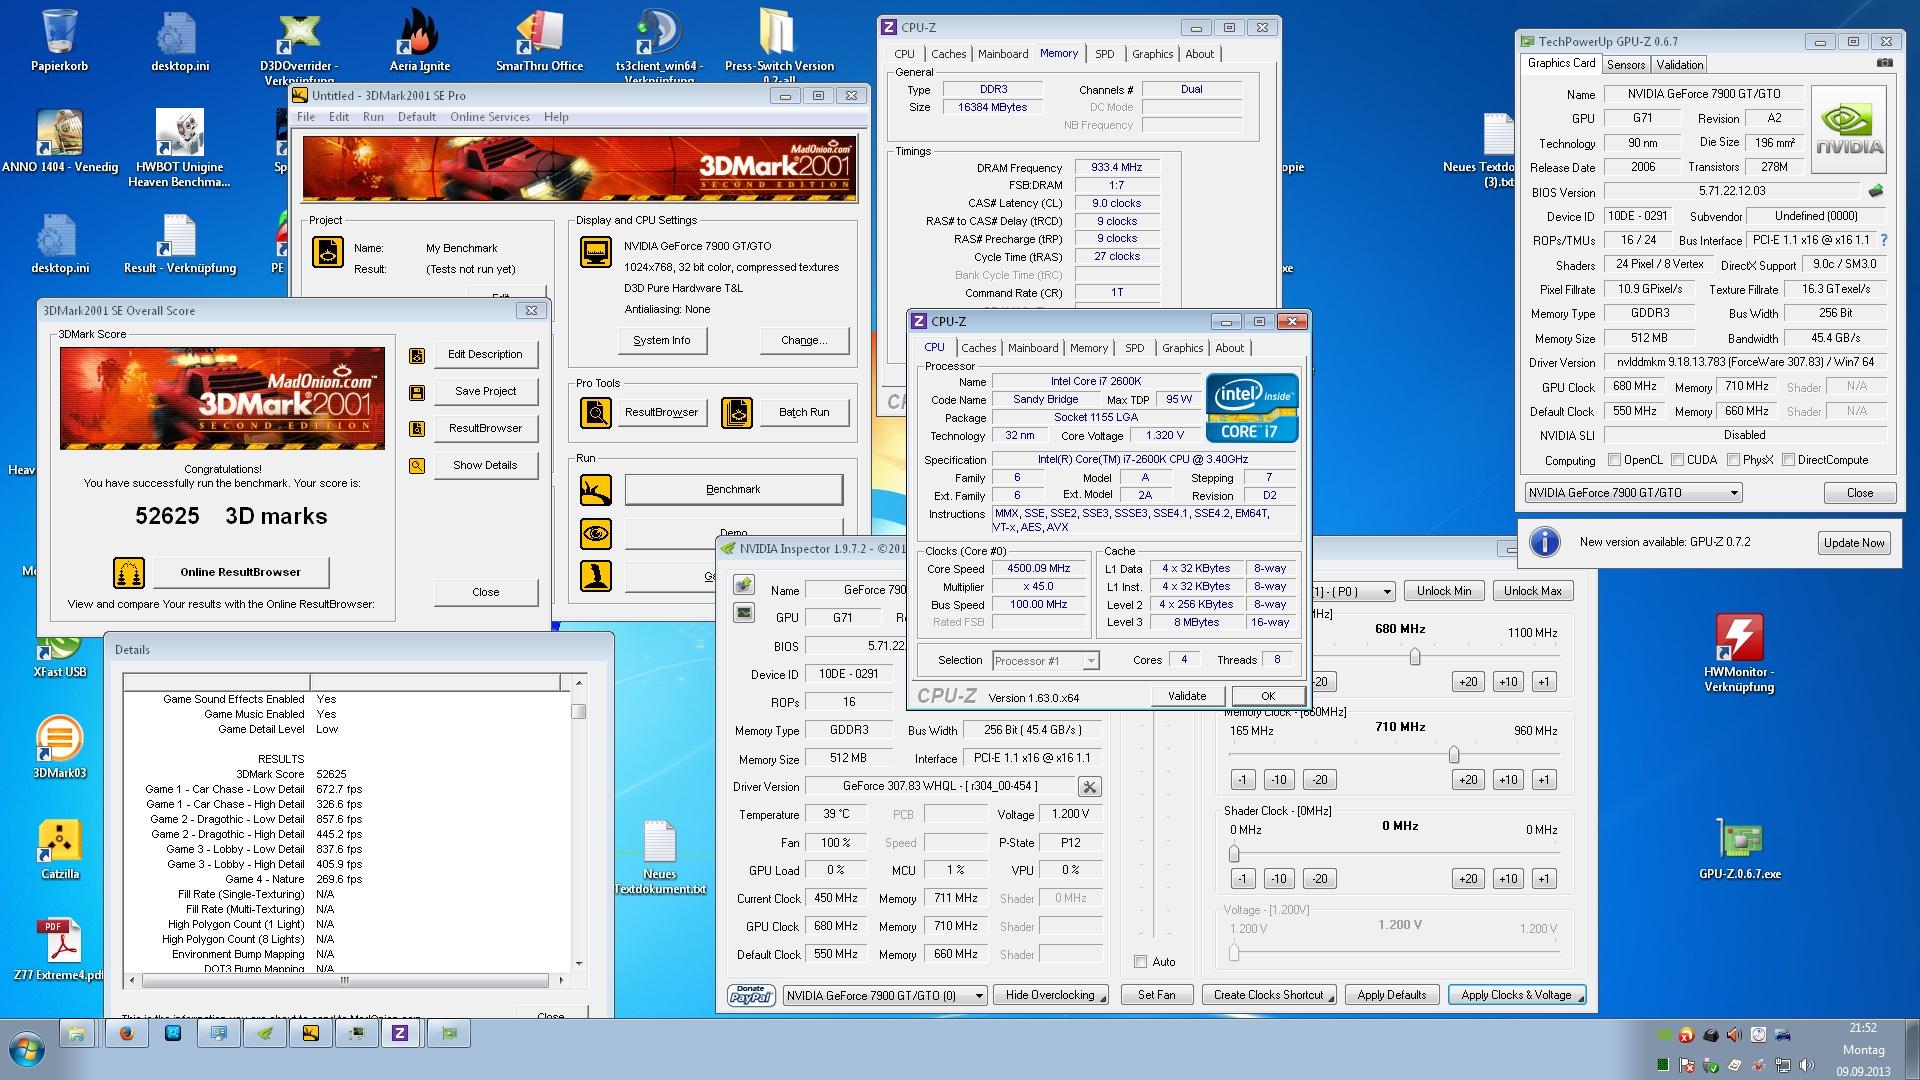Open the SmarThru Office desktop shortcut
The height and width of the screenshot is (1080, 1920).
(539, 40)
